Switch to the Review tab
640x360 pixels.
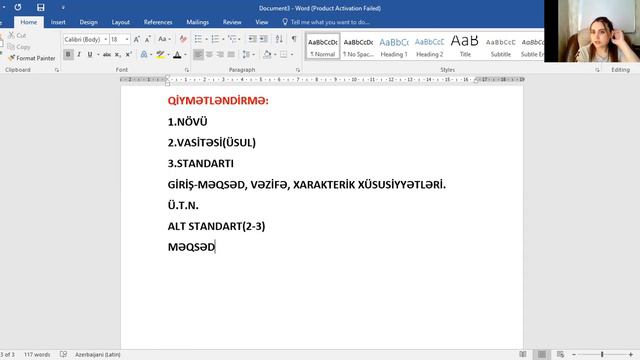coord(232,22)
